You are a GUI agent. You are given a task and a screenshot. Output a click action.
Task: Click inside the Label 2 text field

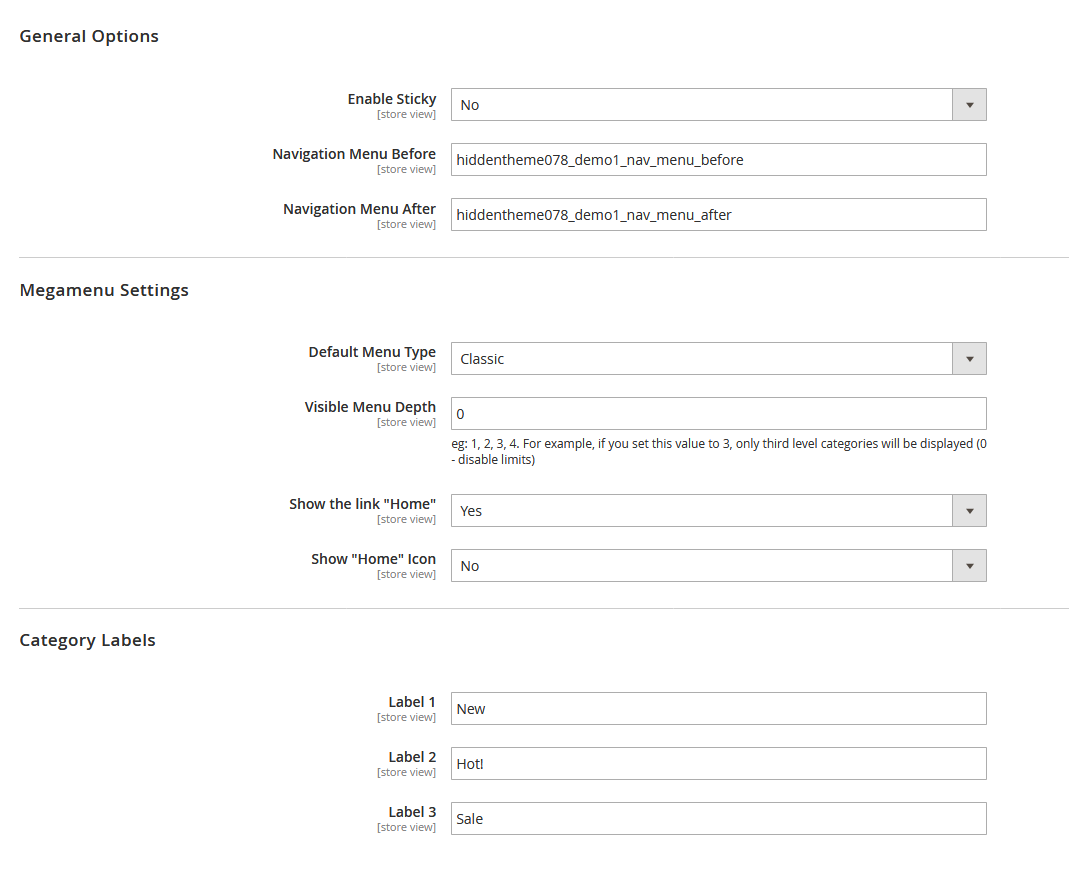pos(717,763)
